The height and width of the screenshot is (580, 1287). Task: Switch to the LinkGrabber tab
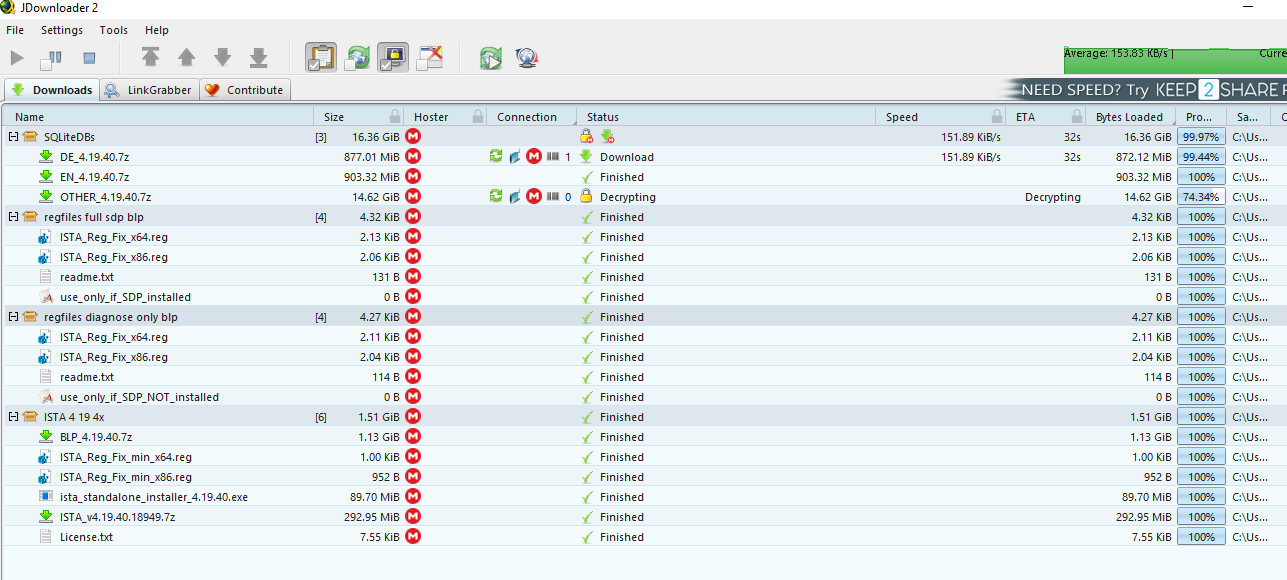click(x=149, y=90)
